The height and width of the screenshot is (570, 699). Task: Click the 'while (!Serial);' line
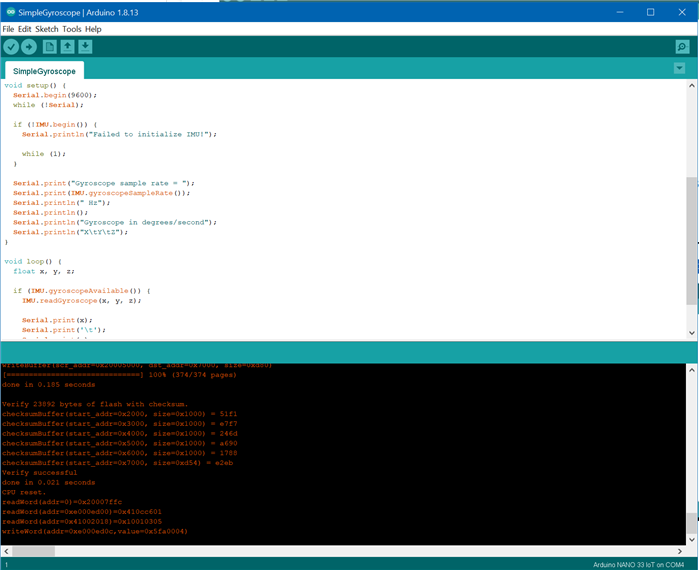48,105
